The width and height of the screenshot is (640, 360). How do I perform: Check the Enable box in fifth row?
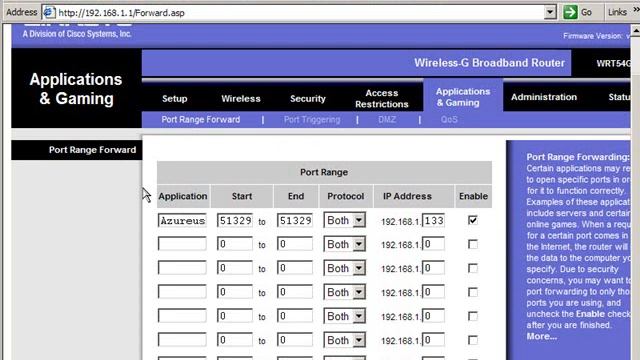pos(473,316)
